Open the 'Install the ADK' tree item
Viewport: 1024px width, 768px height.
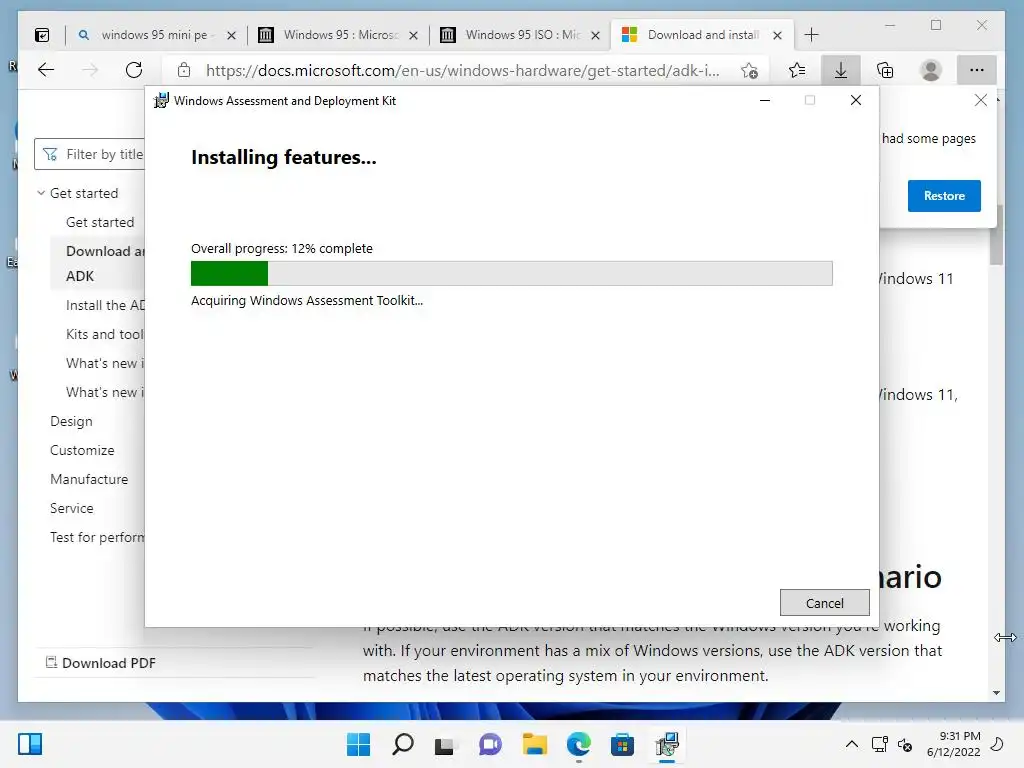[105, 305]
